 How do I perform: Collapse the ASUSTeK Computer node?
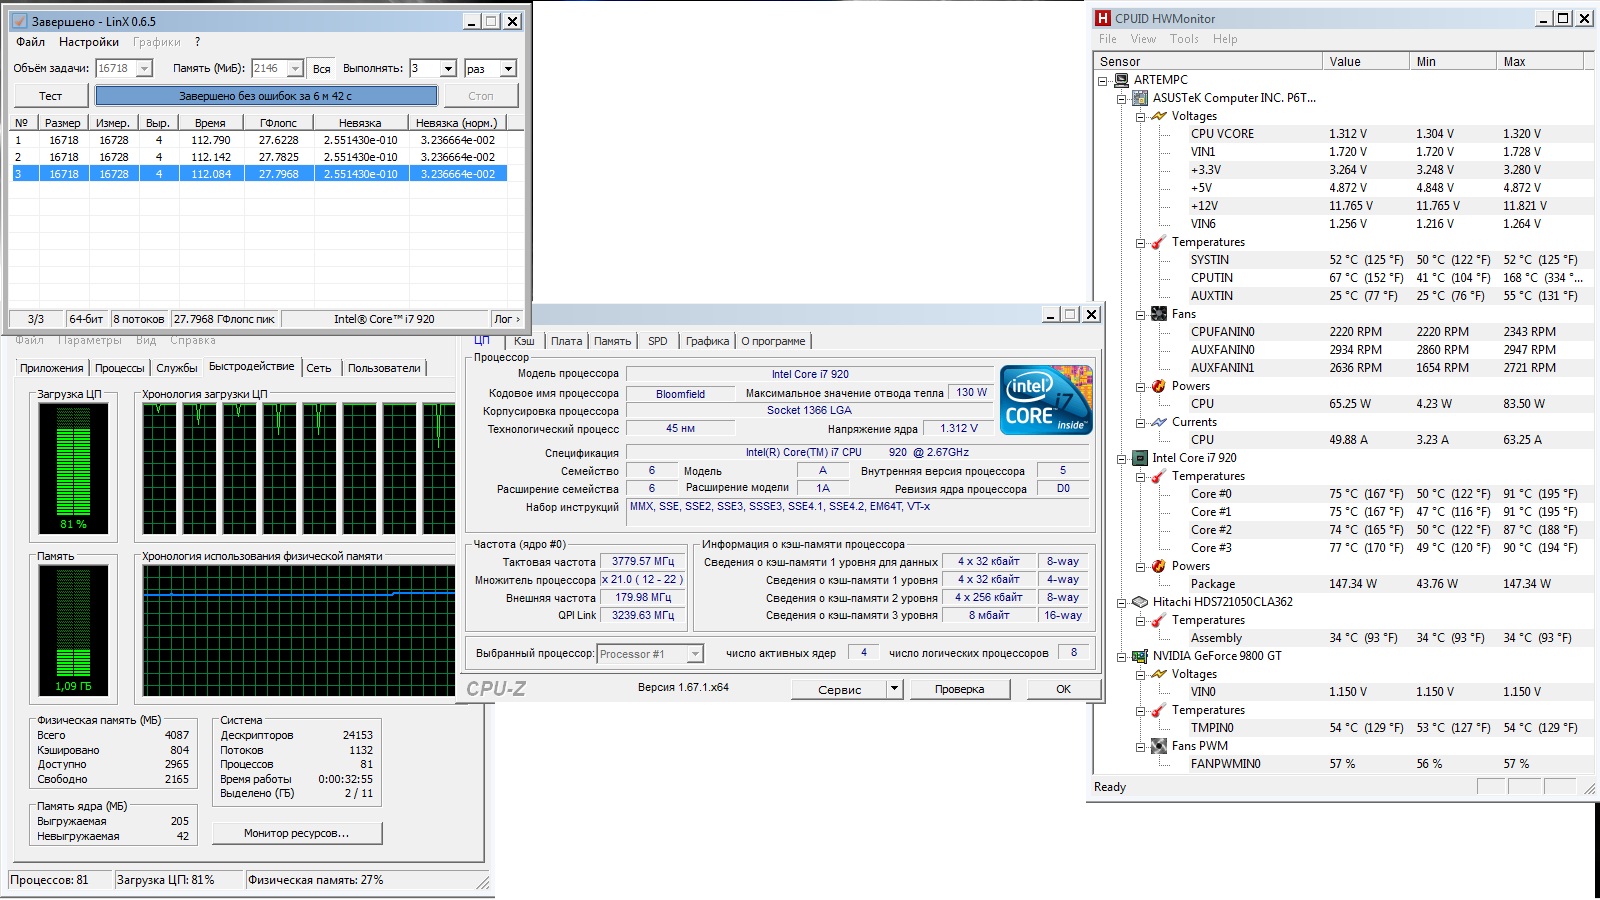tap(1122, 99)
